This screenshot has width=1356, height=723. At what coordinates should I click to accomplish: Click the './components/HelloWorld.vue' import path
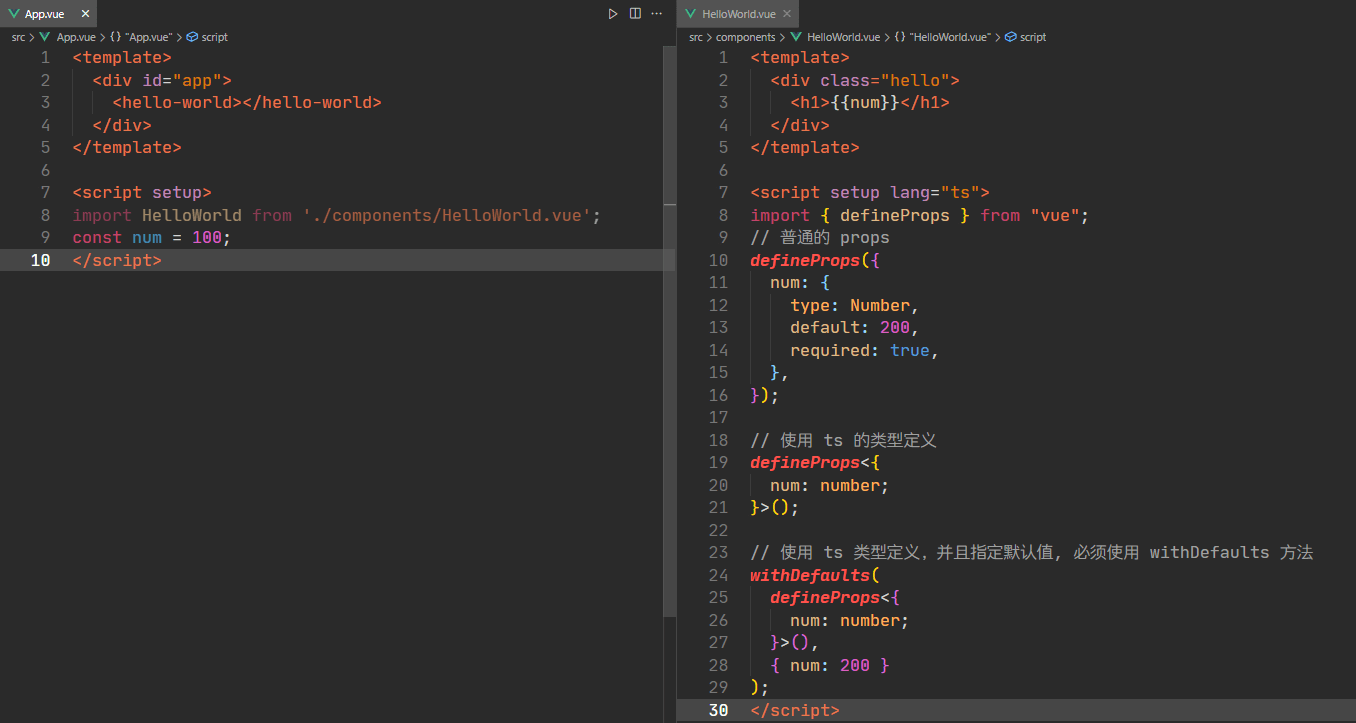pyautogui.click(x=447, y=215)
